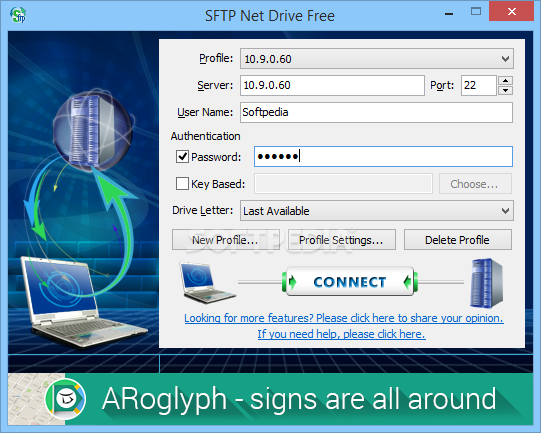Maximize the SFTP Net Drive window
Screen dimensions: 541x433
[x=476, y=12]
